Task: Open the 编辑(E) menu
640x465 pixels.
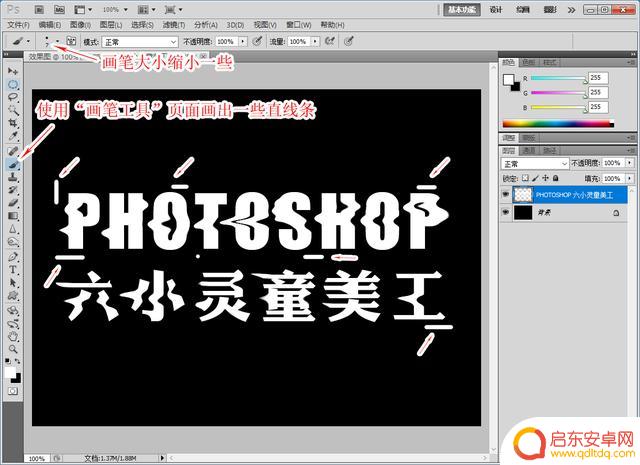Action: coord(50,25)
